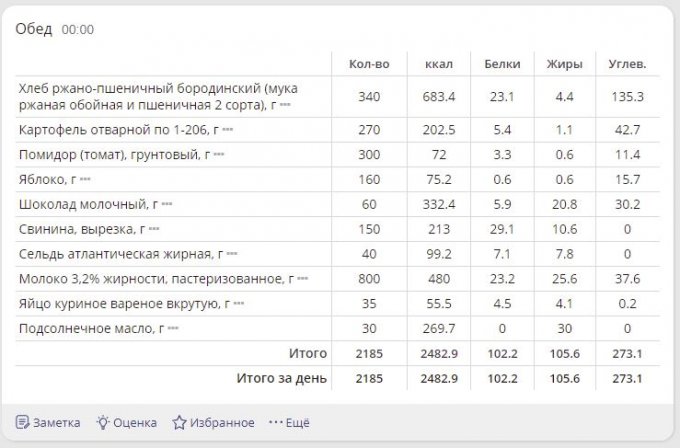
Task: Open ellipsis options for Сельдь атлантическая жирная
Action: point(232,255)
